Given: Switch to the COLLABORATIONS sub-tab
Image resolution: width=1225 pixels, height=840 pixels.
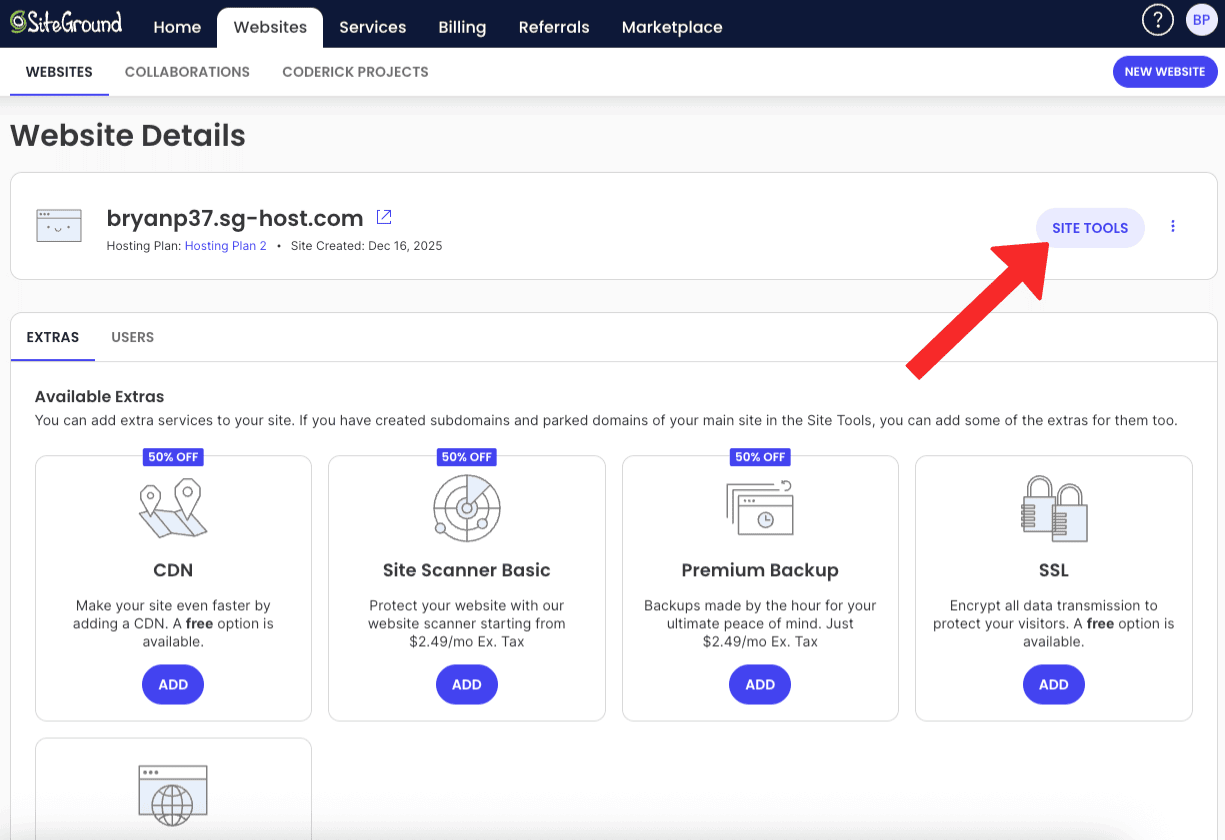Looking at the screenshot, I should pyautogui.click(x=187, y=72).
